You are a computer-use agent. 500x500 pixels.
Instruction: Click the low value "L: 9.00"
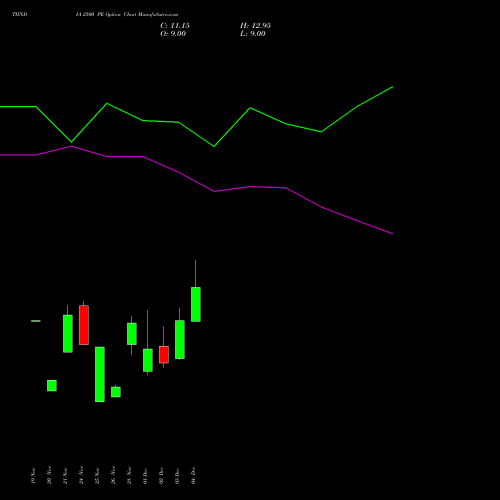pyautogui.click(x=253, y=34)
